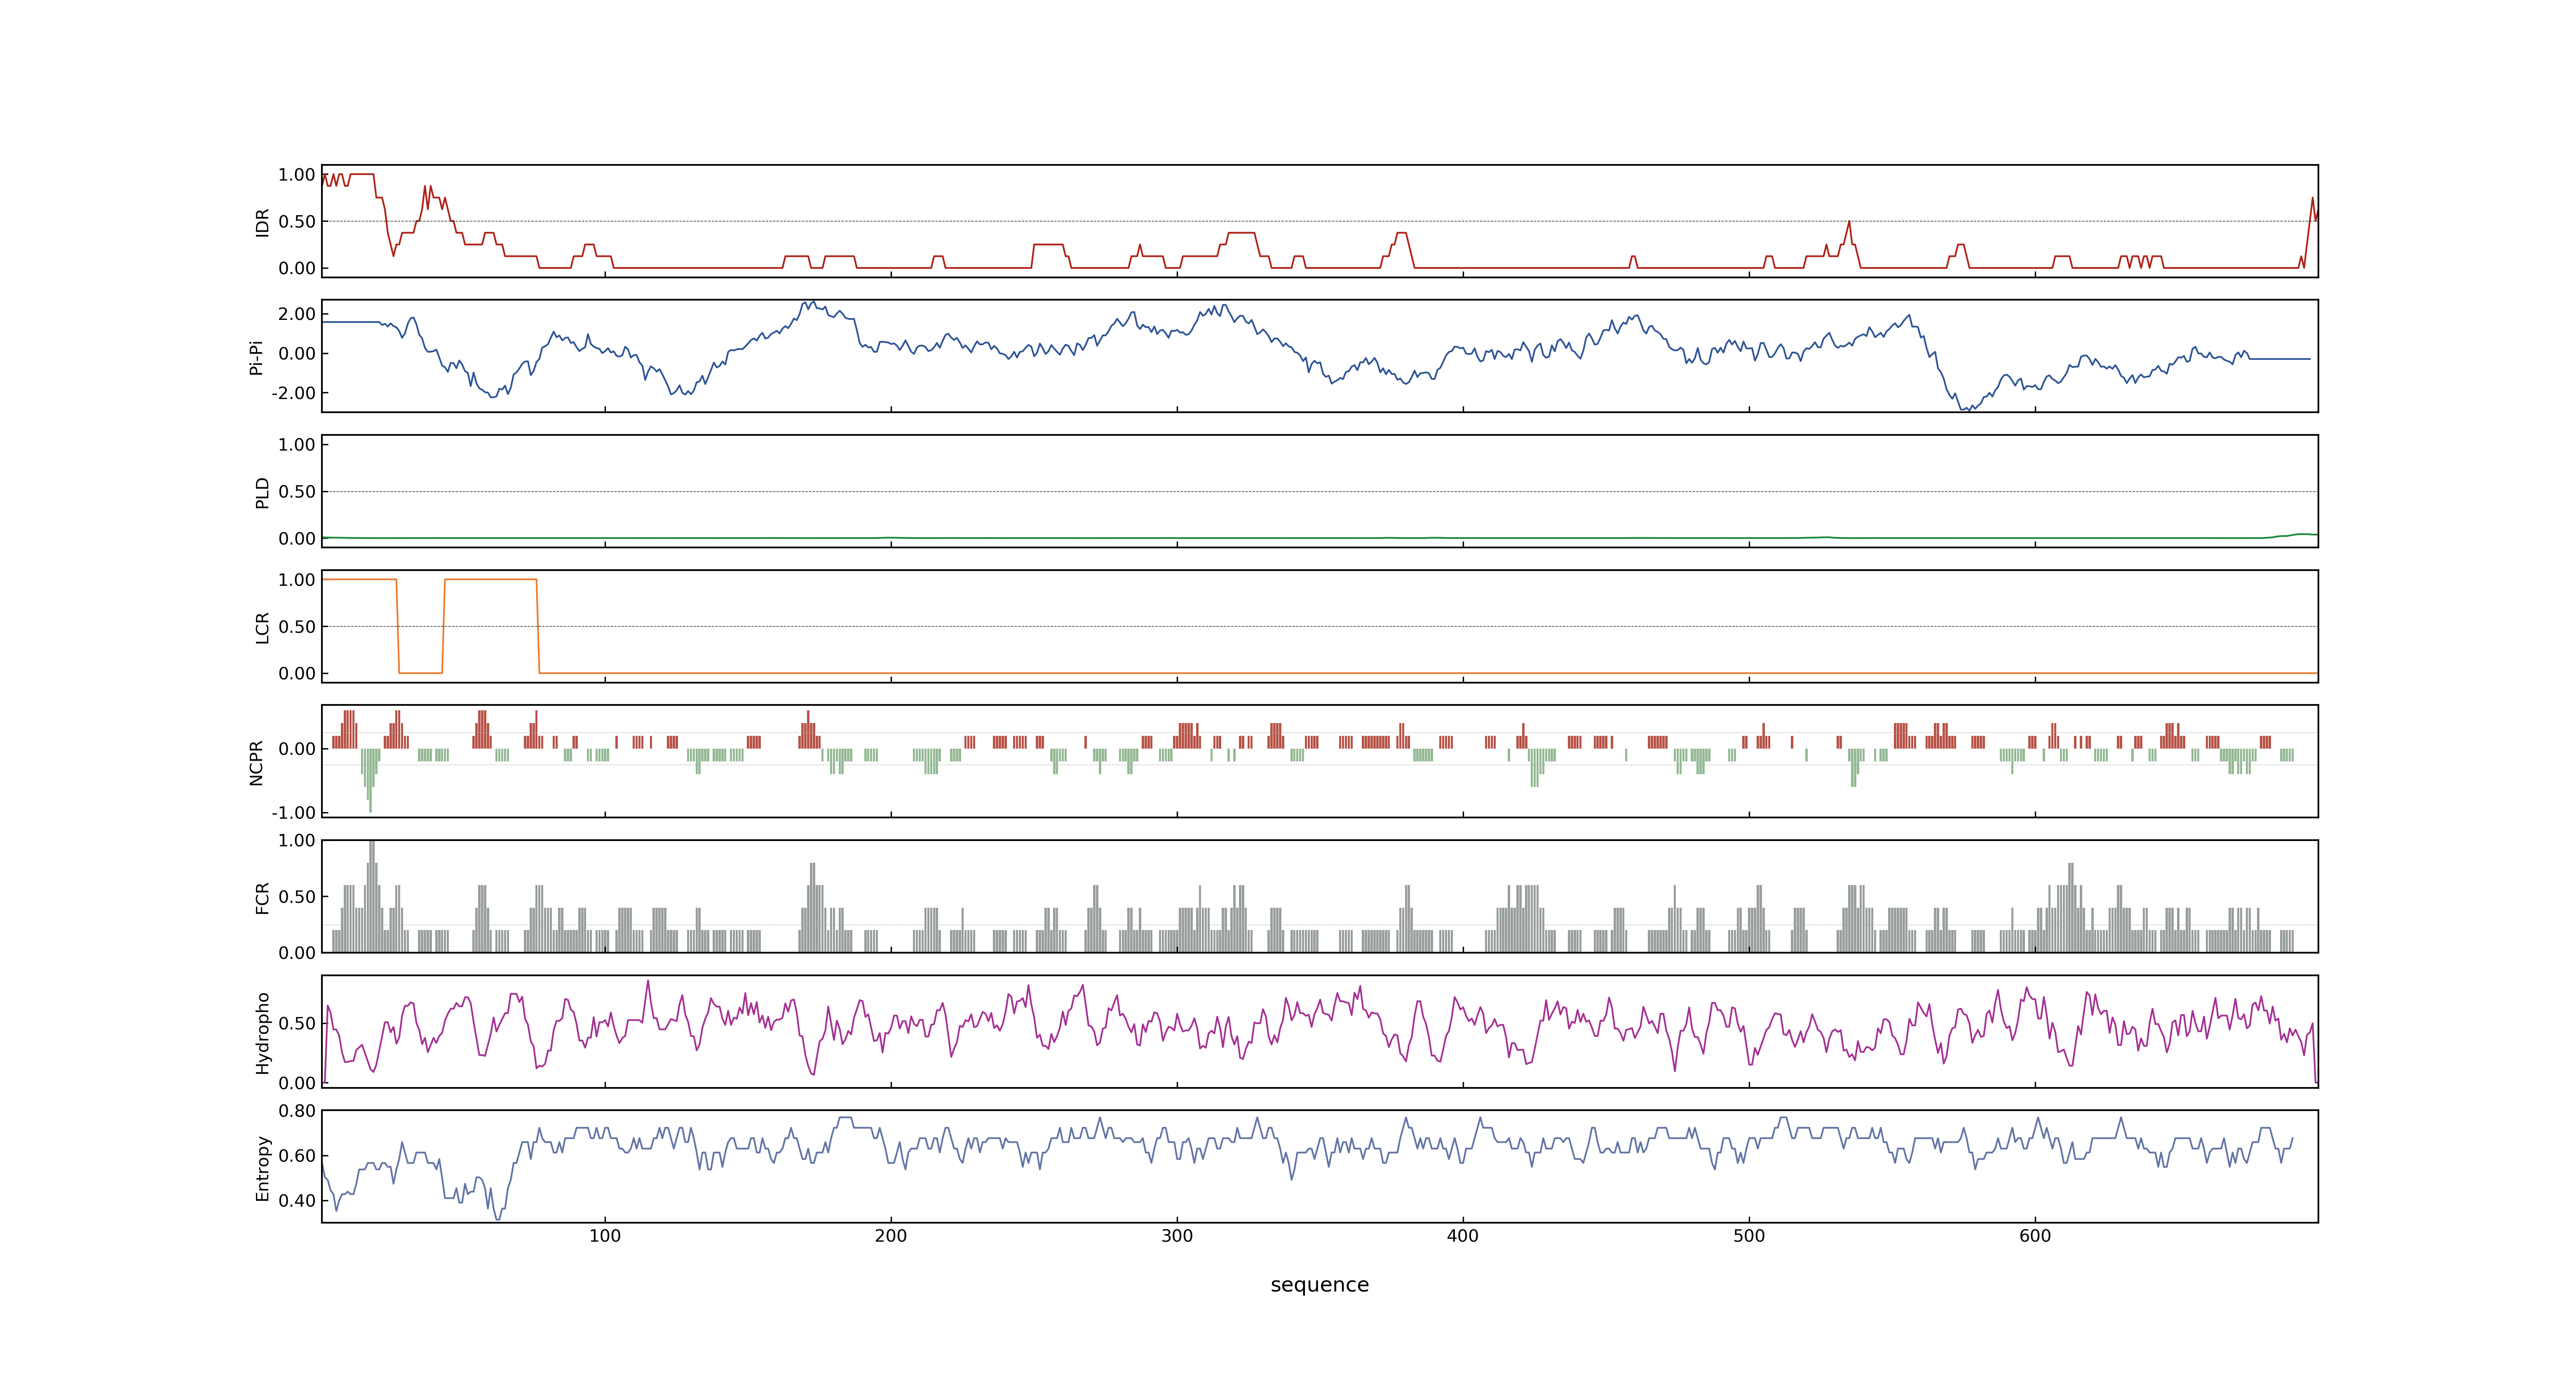The image size is (2576, 1374).
Task: Click the 1.00 tick of IDR panel
Action: (x=297, y=175)
